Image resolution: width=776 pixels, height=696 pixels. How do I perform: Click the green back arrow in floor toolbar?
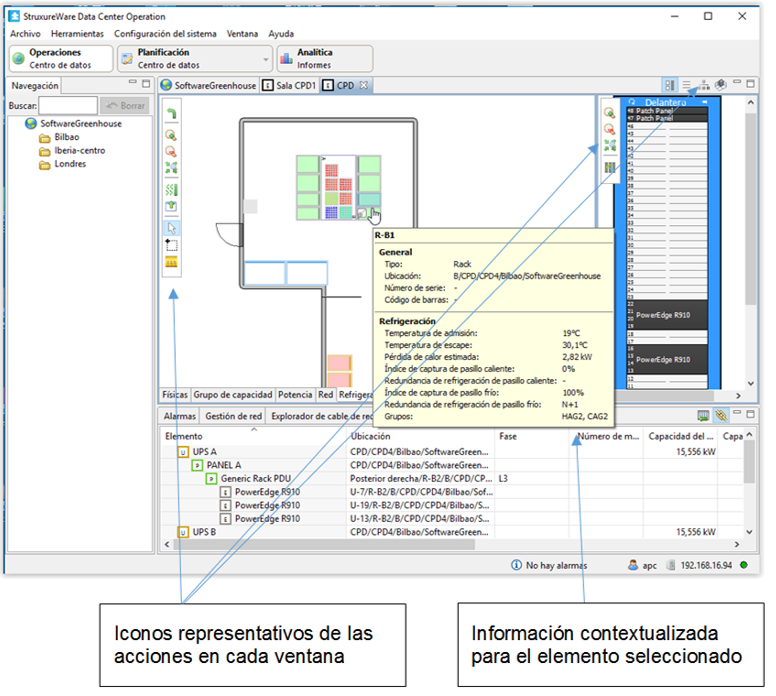point(171,113)
